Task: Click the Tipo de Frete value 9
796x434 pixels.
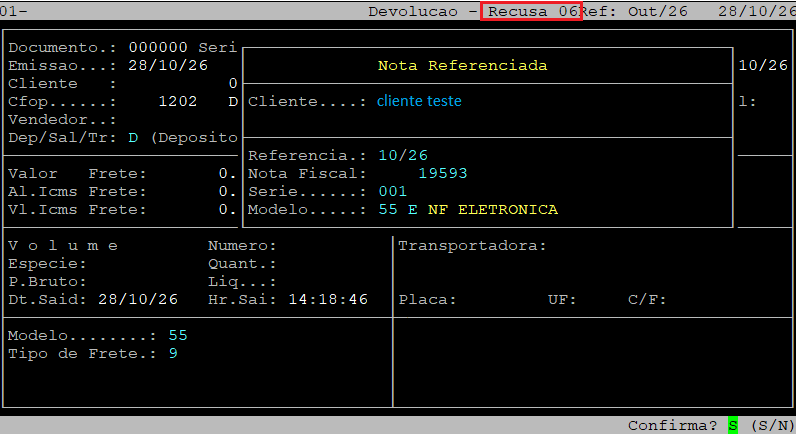Action: [x=173, y=354]
